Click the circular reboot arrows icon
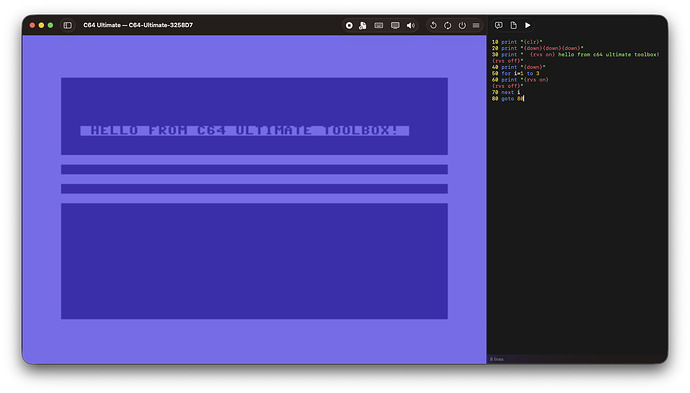This screenshot has height=393, width=690. point(448,26)
